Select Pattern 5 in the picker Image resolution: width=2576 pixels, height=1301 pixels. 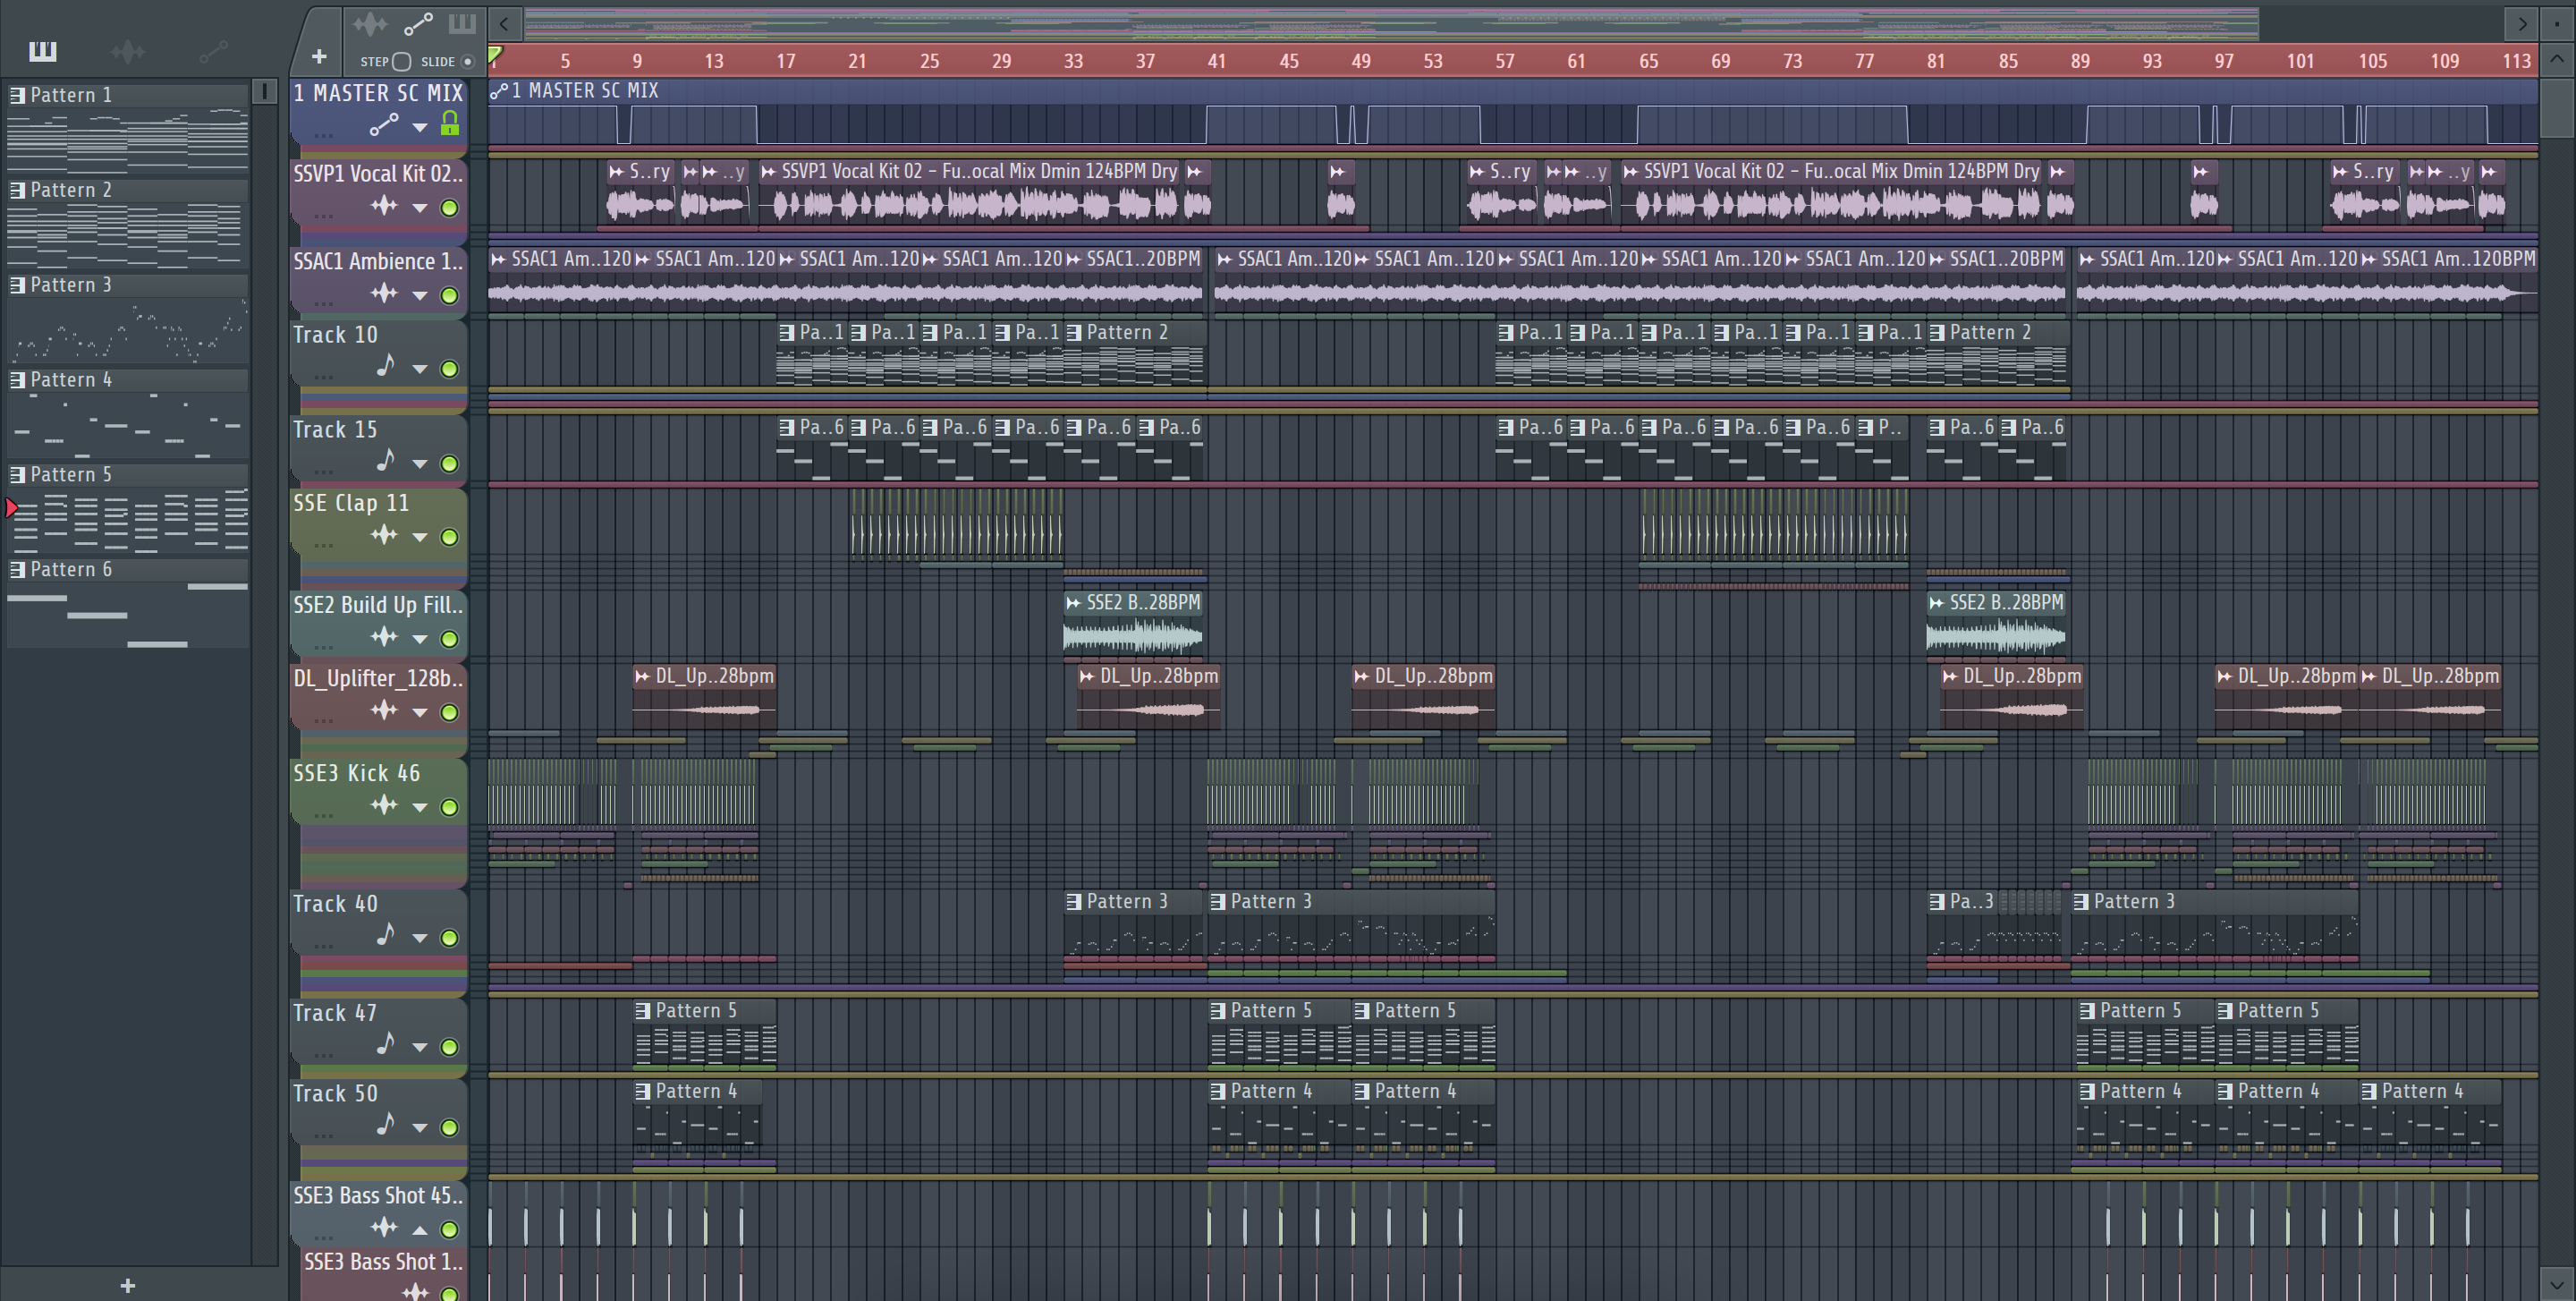[x=127, y=507]
